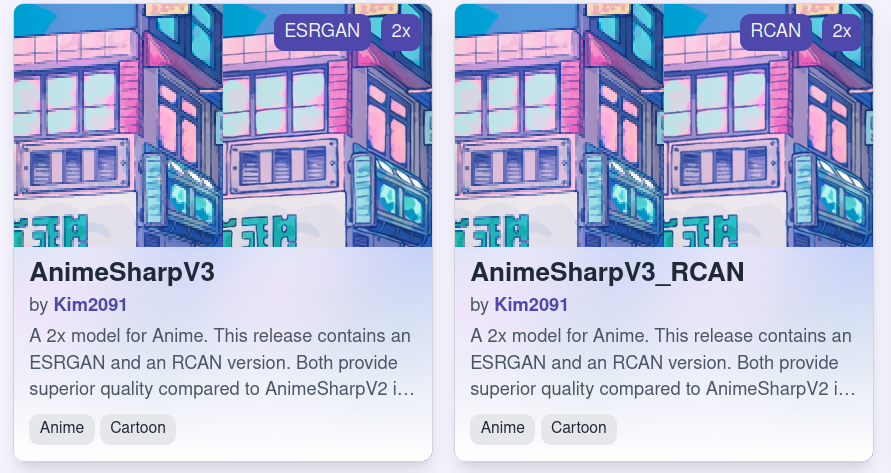This screenshot has width=891, height=473.
Task: Click pixelated left half of AnimeSharpV3 preview
Action: coord(118,126)
